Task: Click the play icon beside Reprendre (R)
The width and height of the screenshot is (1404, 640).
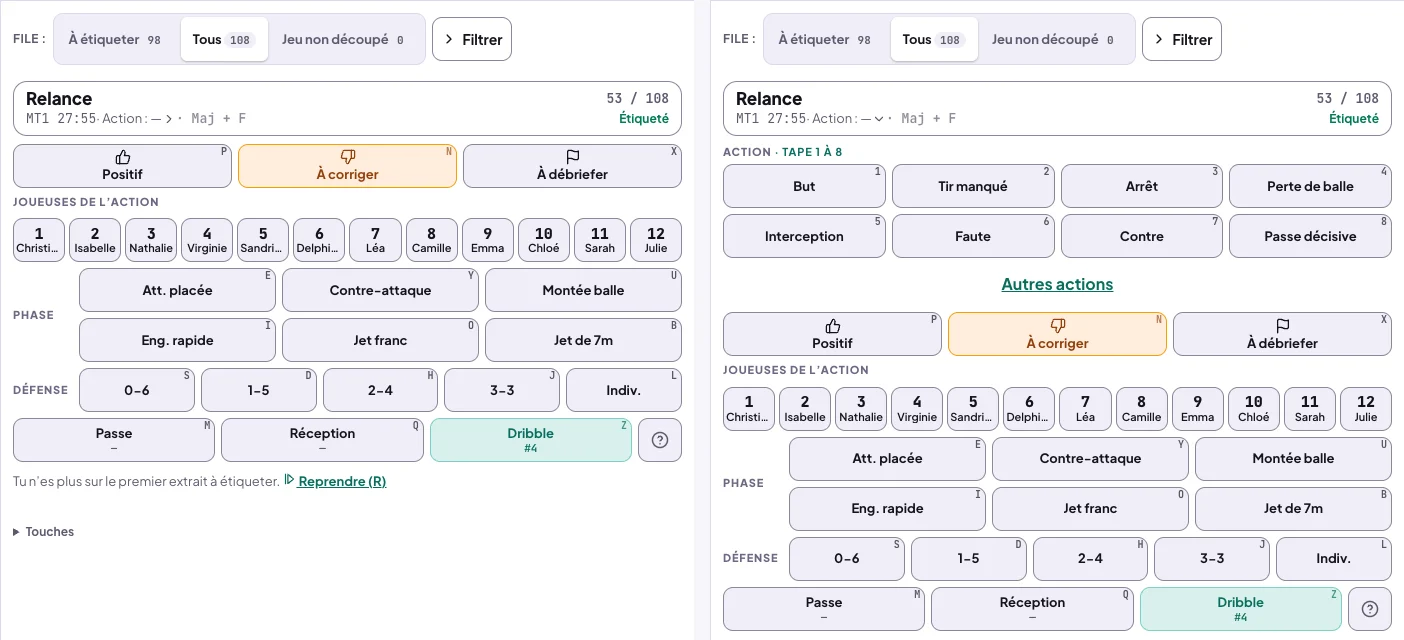Action: point(289,481)
